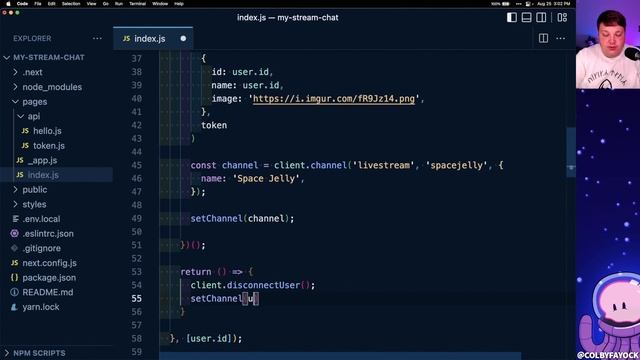Viewport: 640px width, 360px height.
Task: Open README.md file
Action: coord(48,292)
